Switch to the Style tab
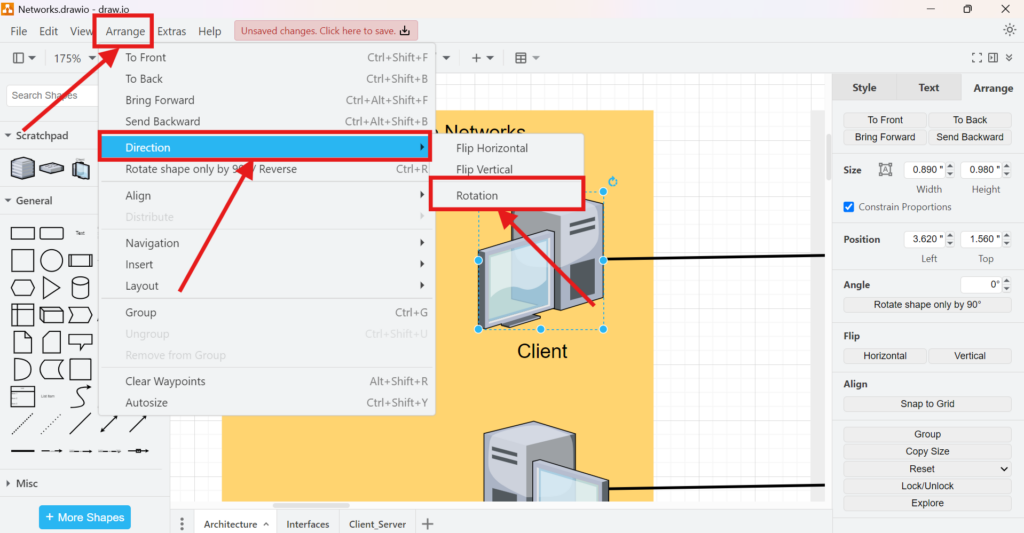This screenshot has width=1024, height=533. [x=864, y=88]
